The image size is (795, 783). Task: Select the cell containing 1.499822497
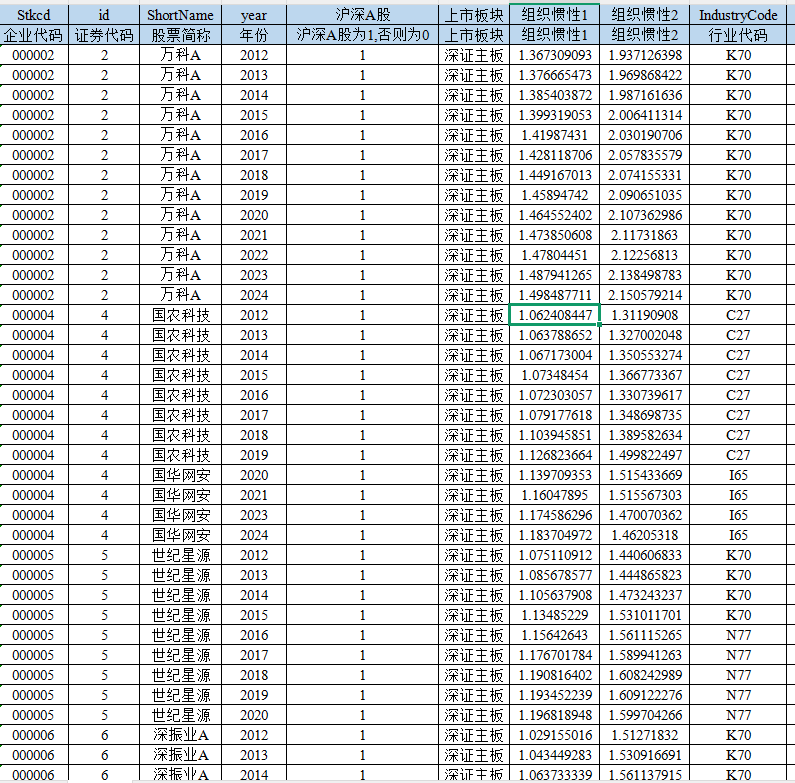click(x=645, y=455)
